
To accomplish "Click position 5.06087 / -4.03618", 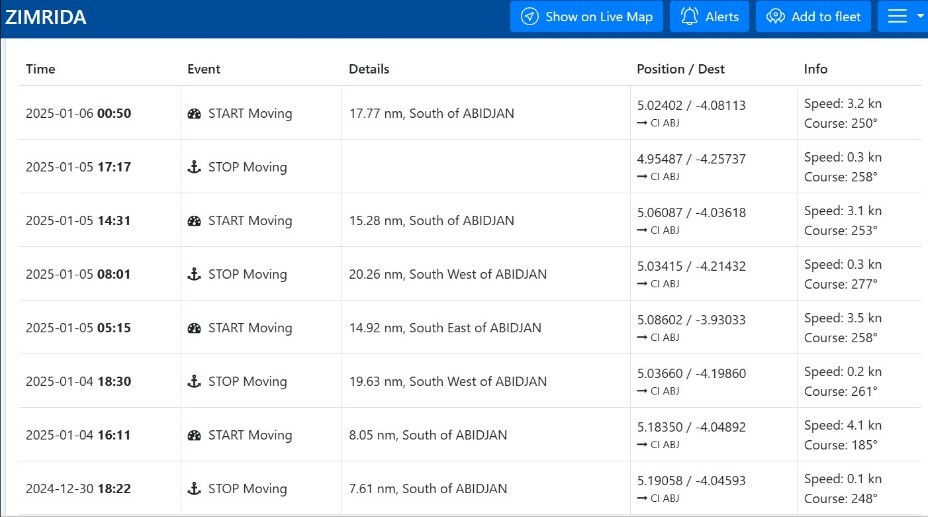I will point(691,212).
